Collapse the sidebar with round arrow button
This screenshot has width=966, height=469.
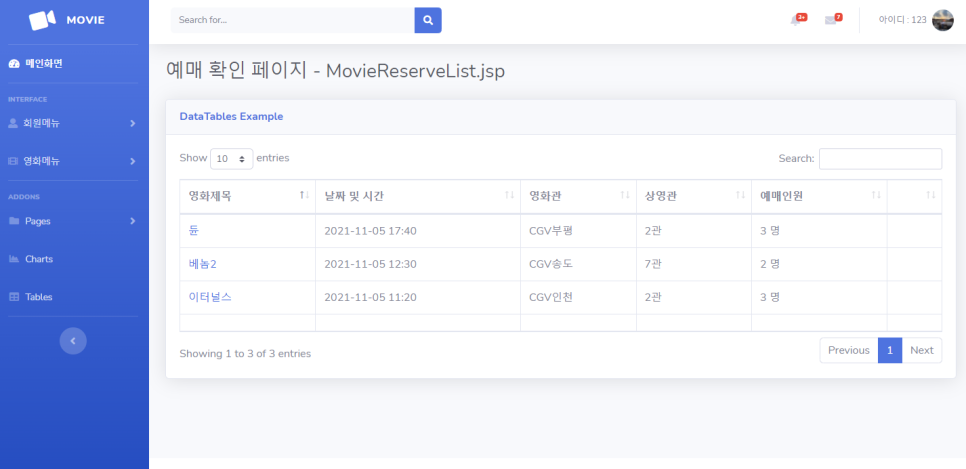point(73,341)
